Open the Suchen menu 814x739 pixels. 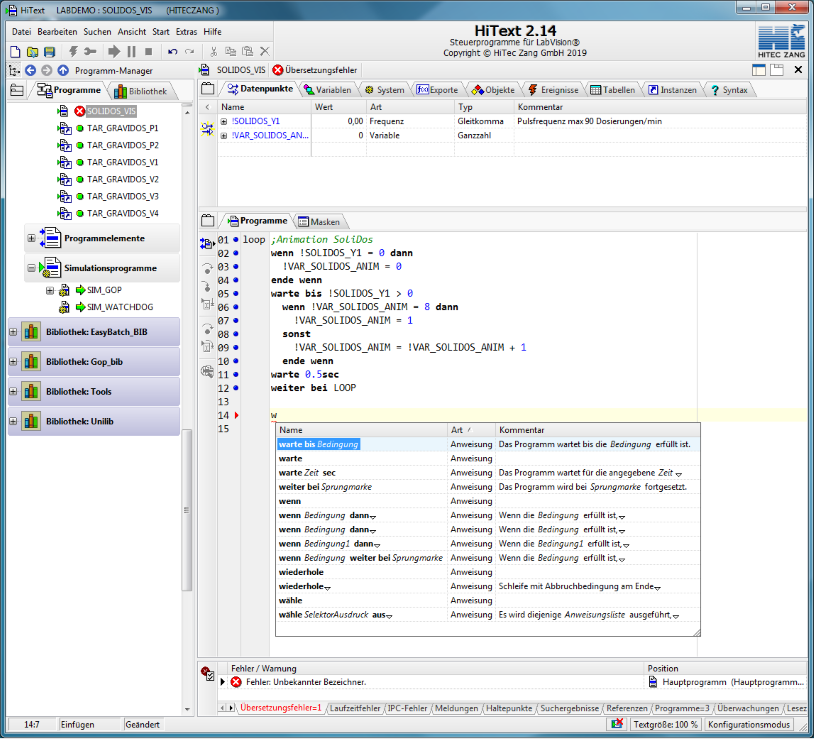(x=97, y=32)
